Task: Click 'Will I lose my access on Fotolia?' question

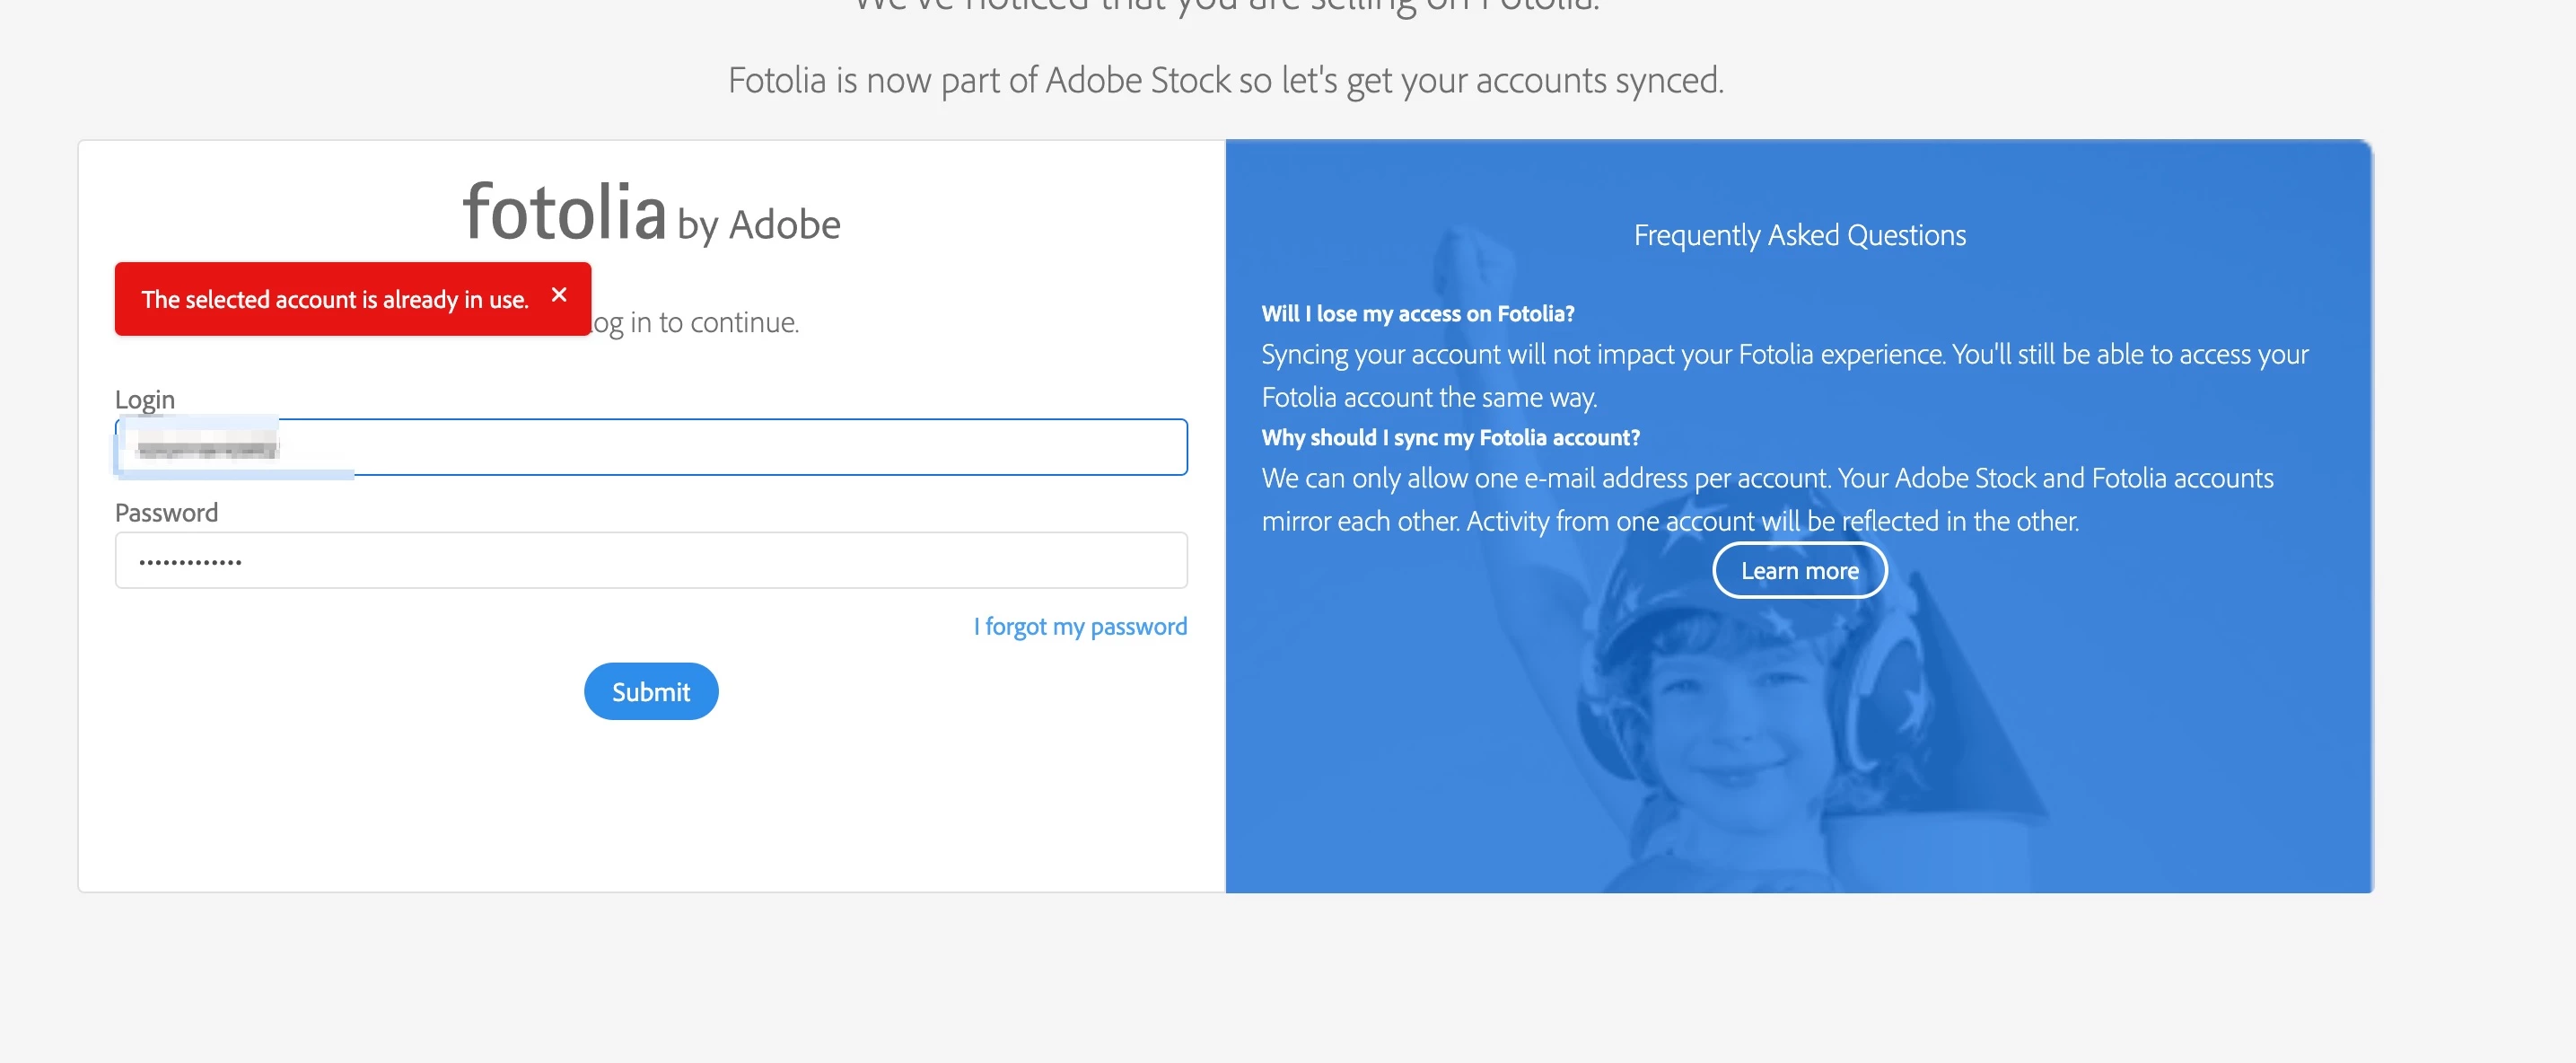Action: click(x=1417, y=314)
